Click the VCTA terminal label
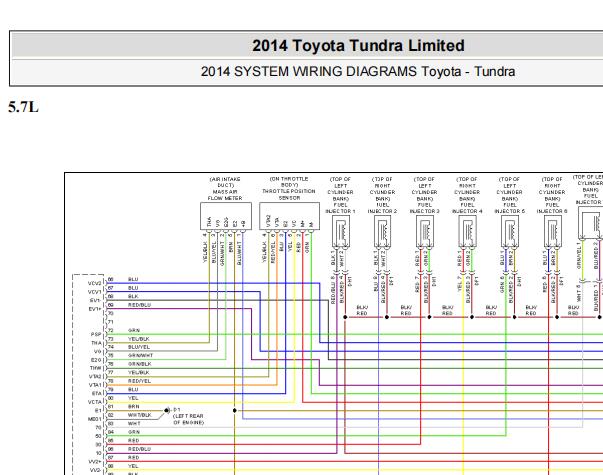 pyautogui.click(x=95, y=402)
